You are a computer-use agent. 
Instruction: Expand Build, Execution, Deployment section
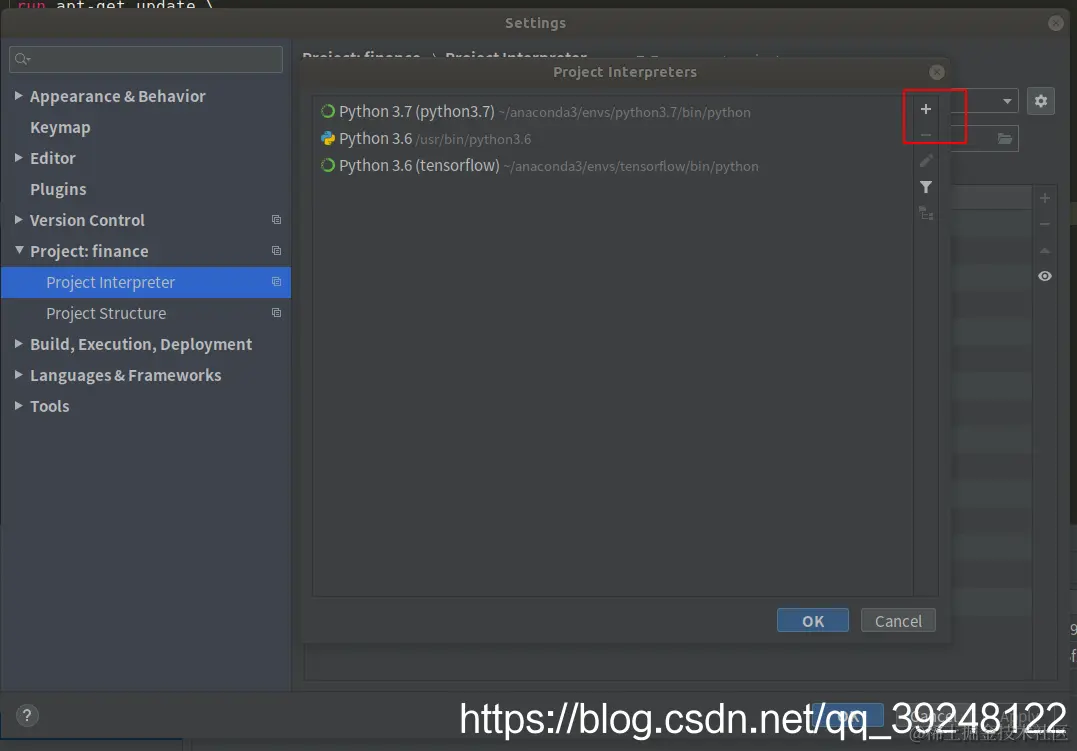coord(19,344)
